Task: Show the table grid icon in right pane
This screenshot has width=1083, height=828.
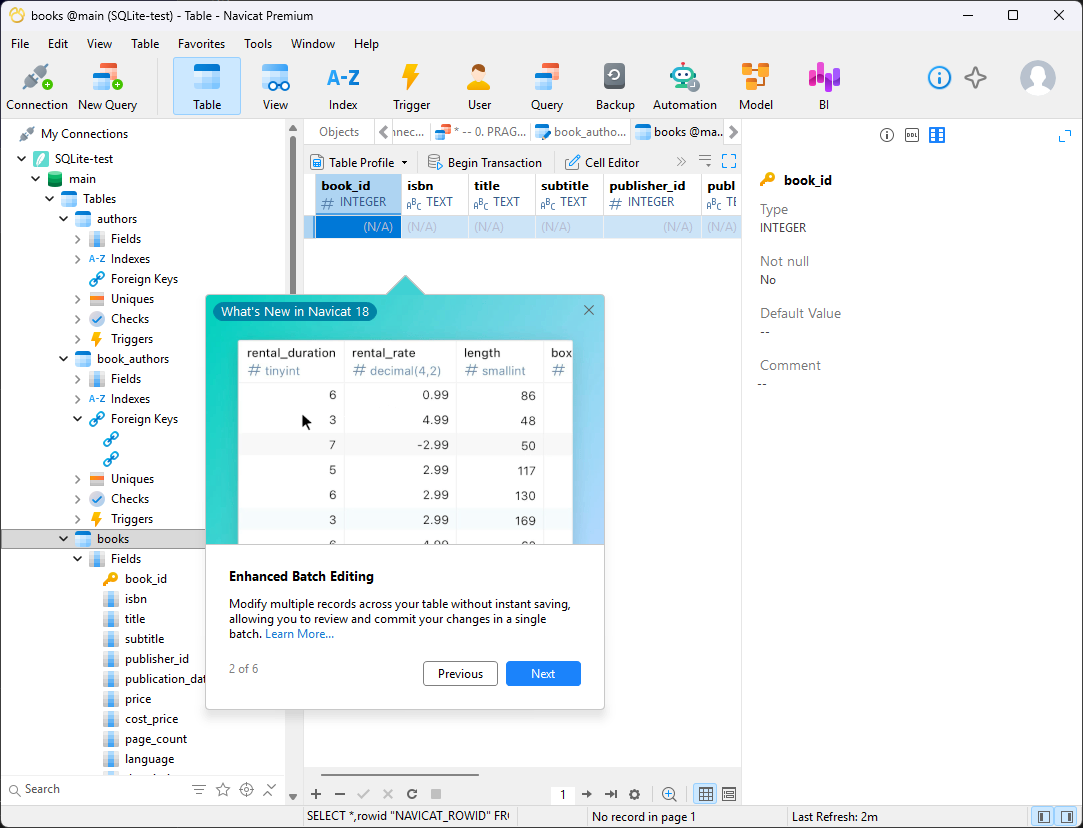Action: [937, 135]
